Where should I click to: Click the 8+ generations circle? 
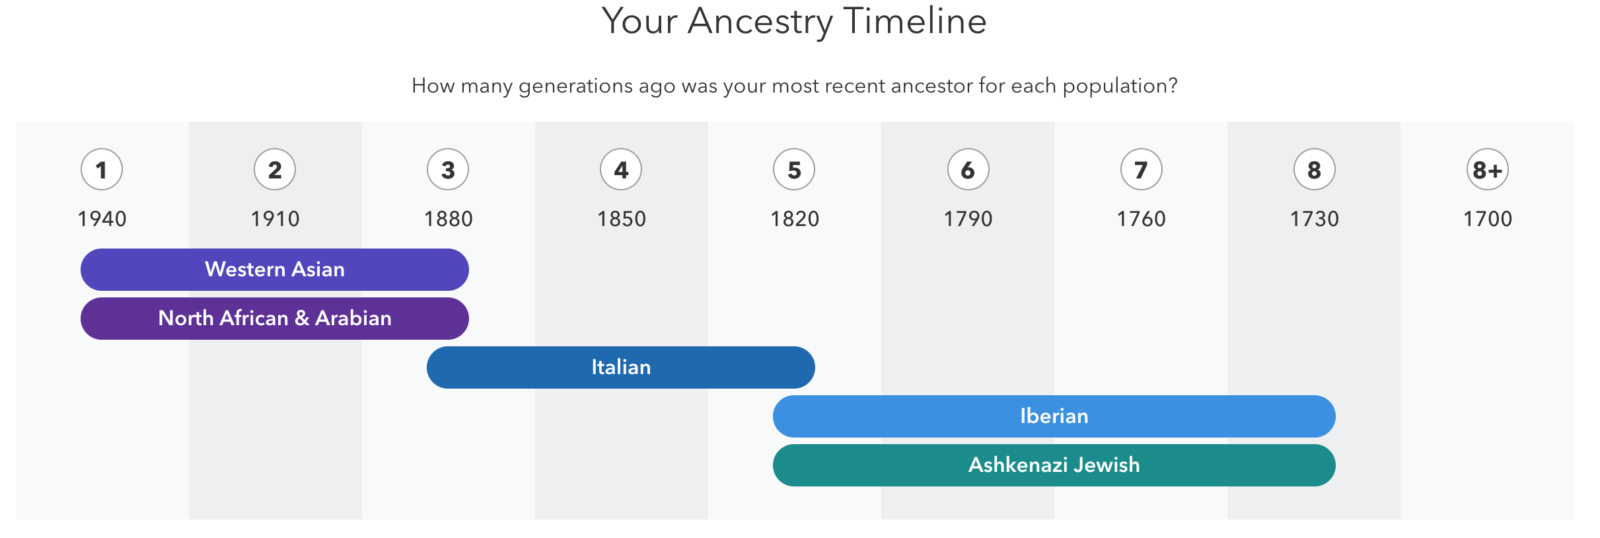1487,170
